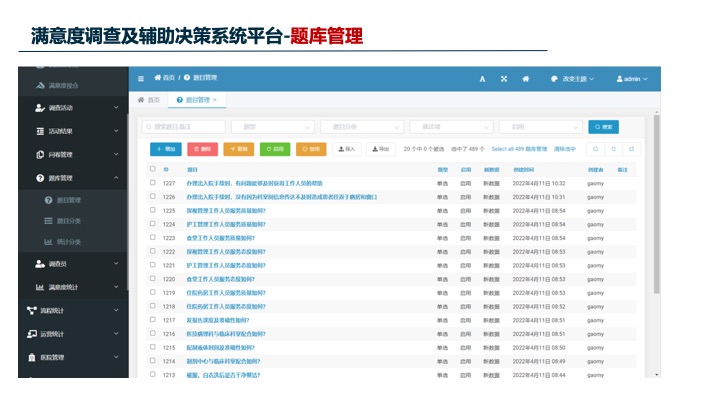
Task: Check the select-all checkbox in table header
Action: (x=151, y=170)
